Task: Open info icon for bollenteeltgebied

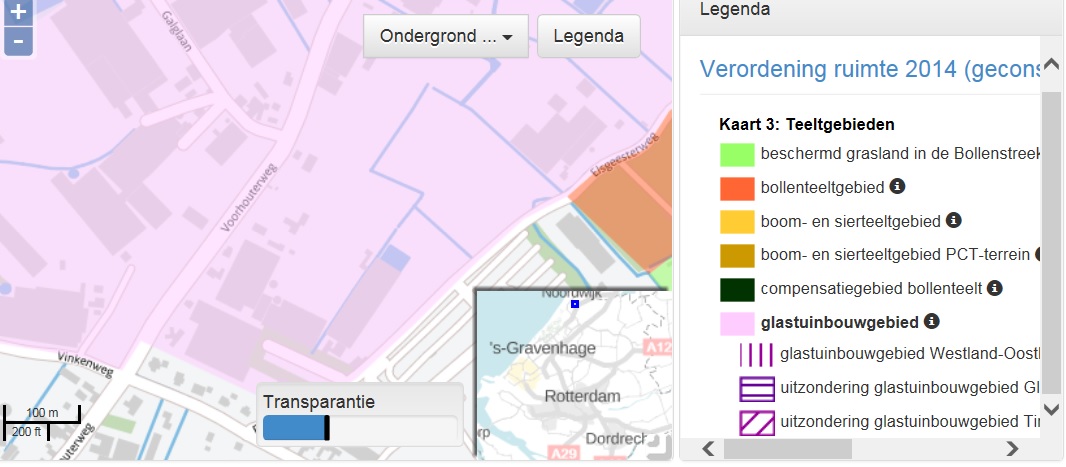Action: click(x=897, y=186)
